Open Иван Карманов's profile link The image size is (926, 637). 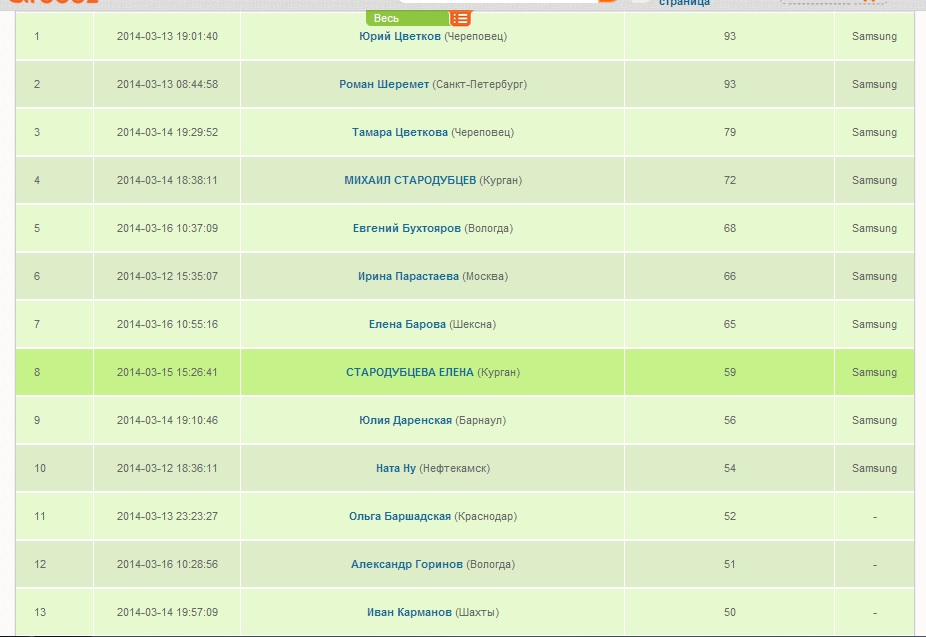pos(409,612)
